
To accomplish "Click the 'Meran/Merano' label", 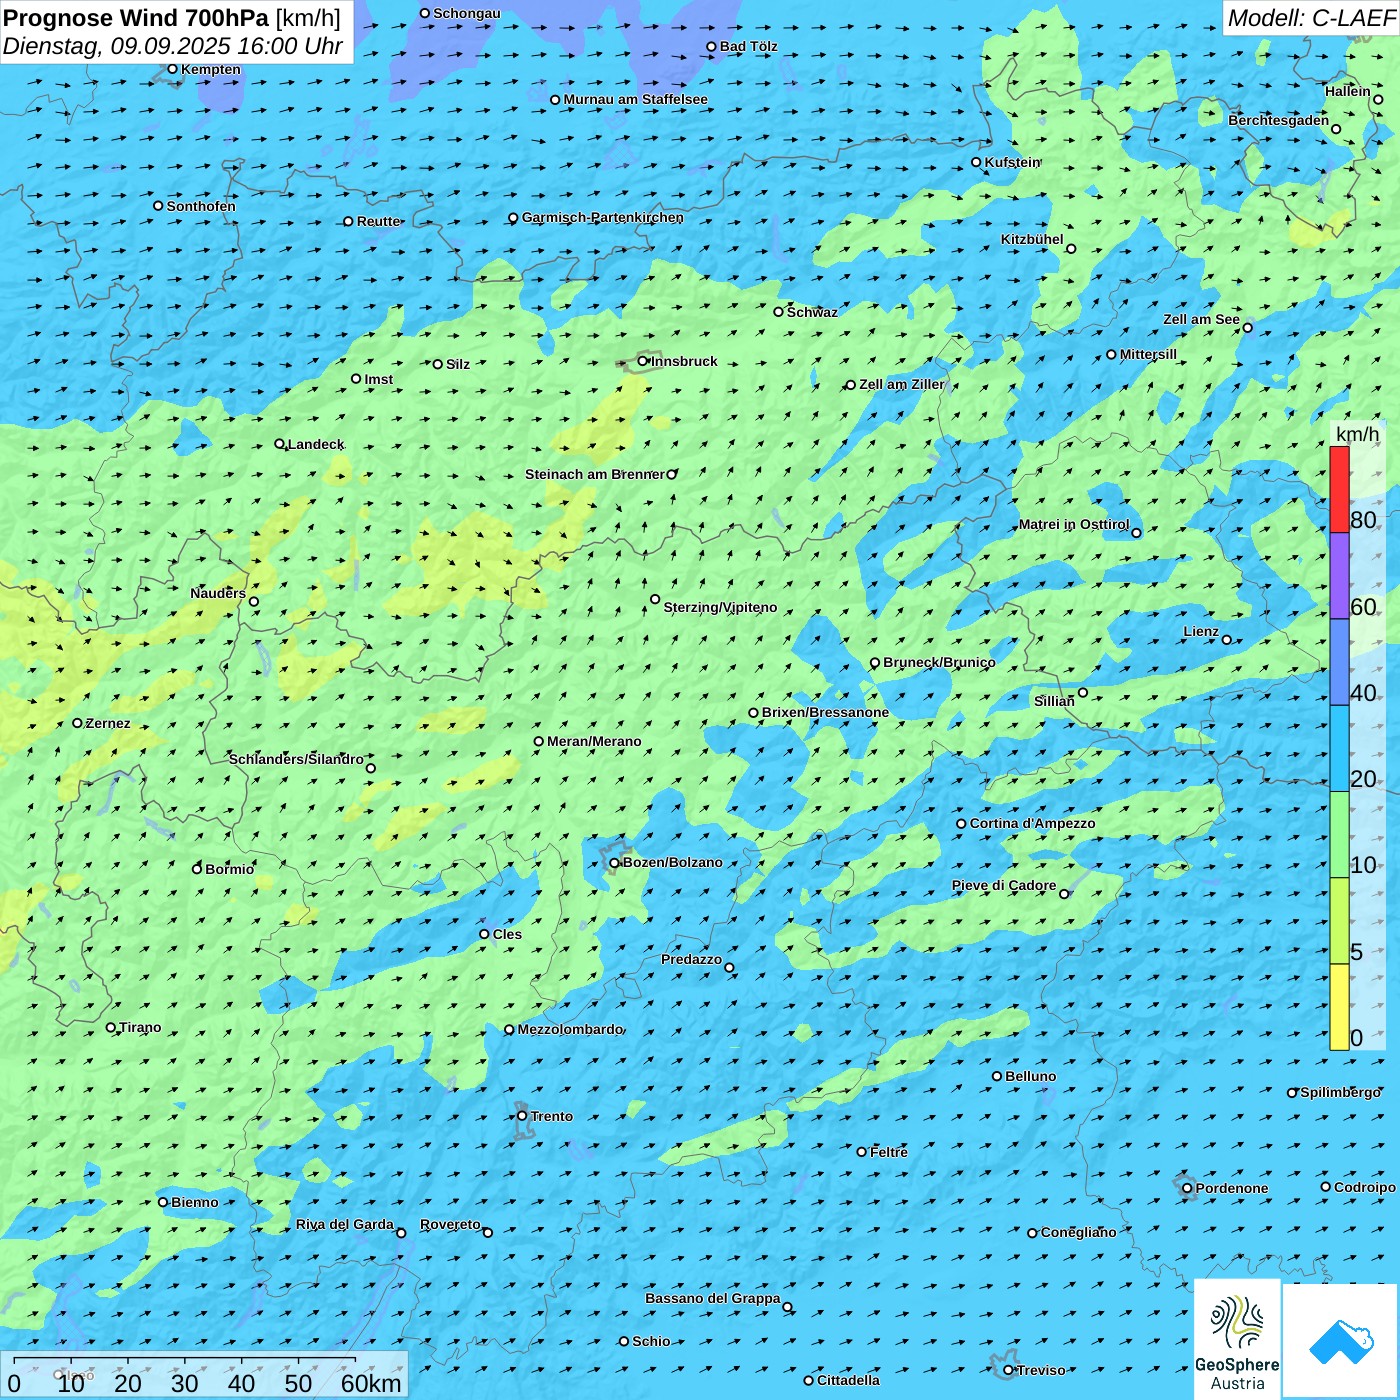I will tap(594, 741).
